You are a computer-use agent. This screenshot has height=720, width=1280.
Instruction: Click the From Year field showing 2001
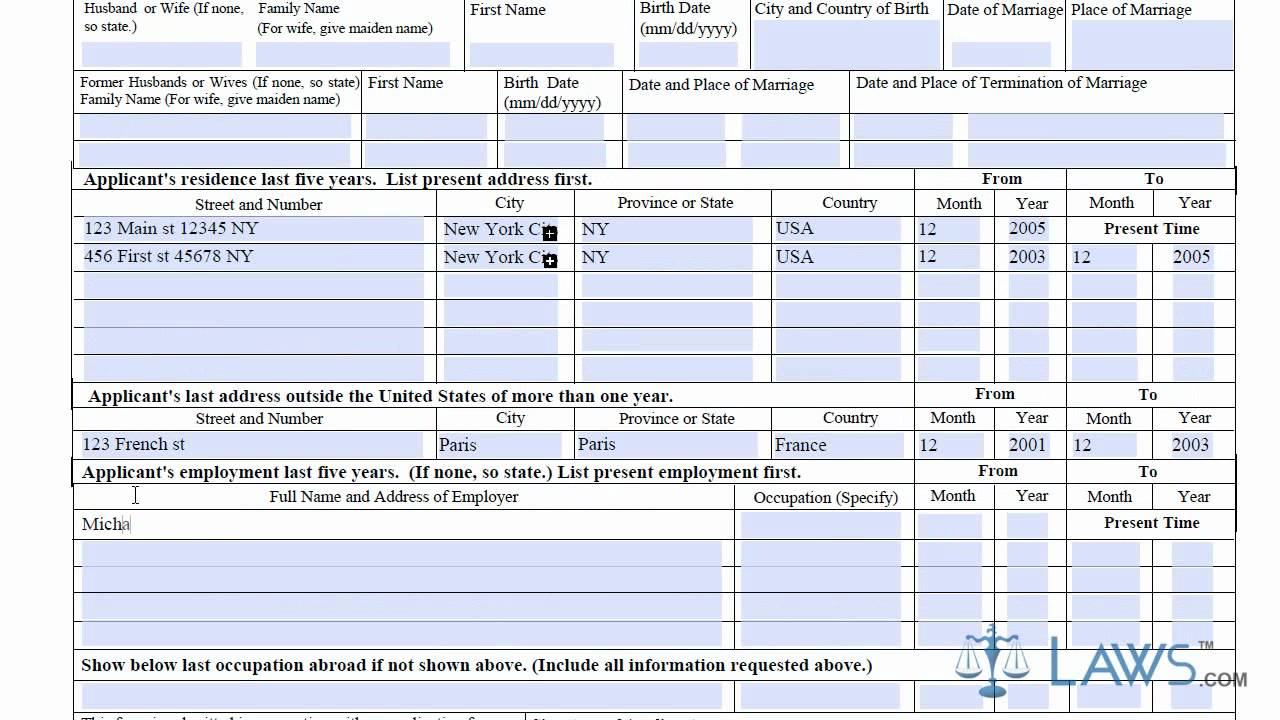tap(1027, 445)
